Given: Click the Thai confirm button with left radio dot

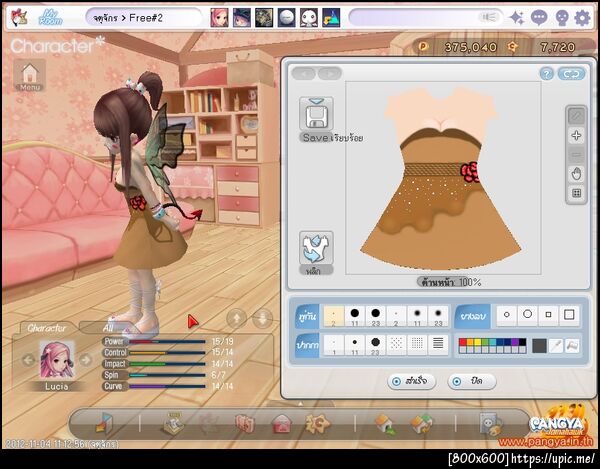Looking at the screenshot, I should pyautogui.click(x=411, y=381).
